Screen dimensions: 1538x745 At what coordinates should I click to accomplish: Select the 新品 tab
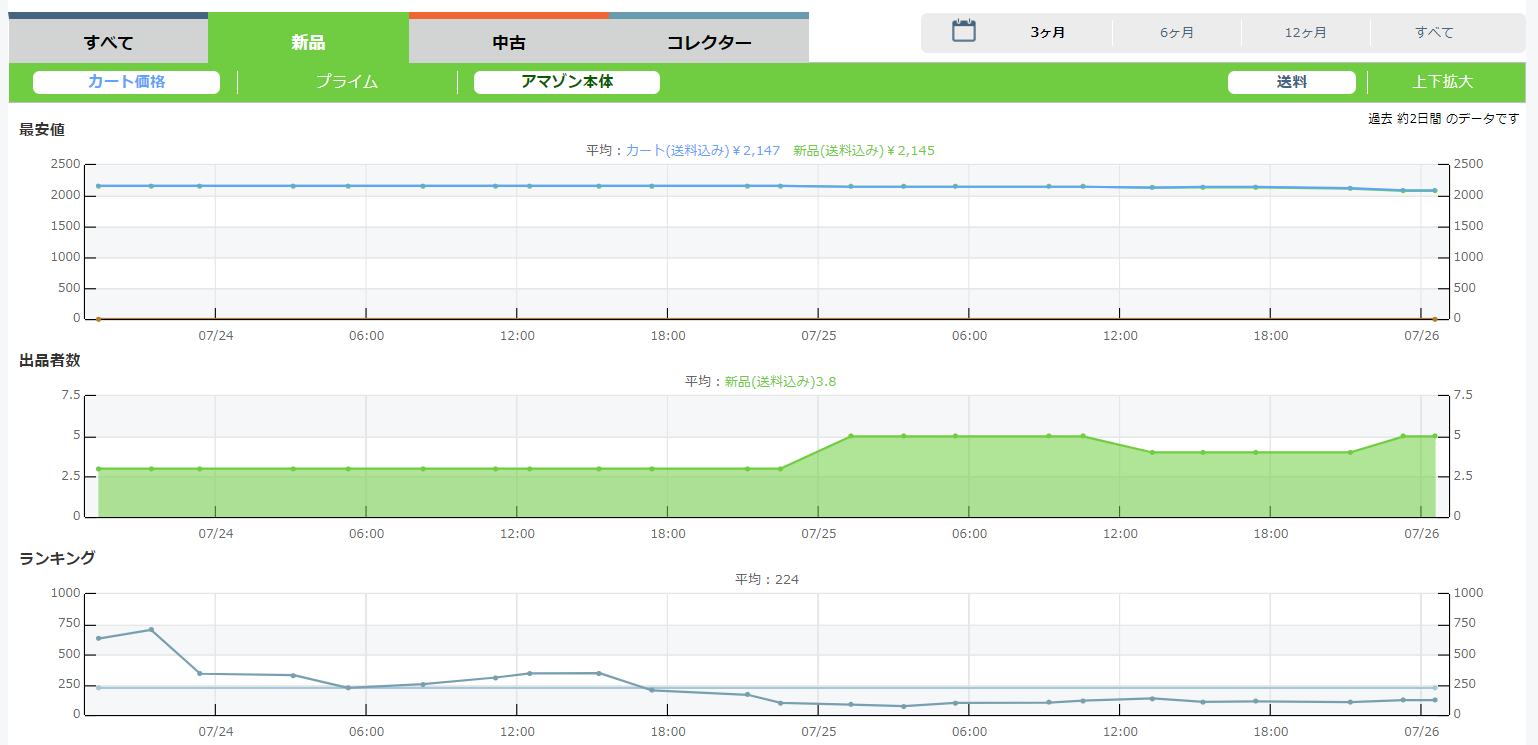tap(308, 43)
